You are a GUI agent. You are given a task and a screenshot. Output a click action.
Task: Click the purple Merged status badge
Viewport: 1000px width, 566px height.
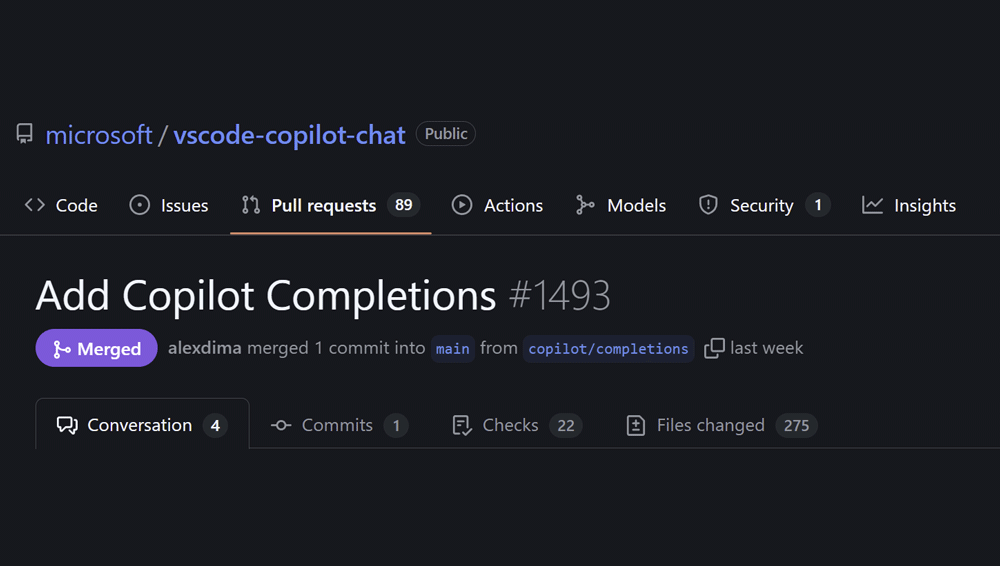[x=96, y=348]
